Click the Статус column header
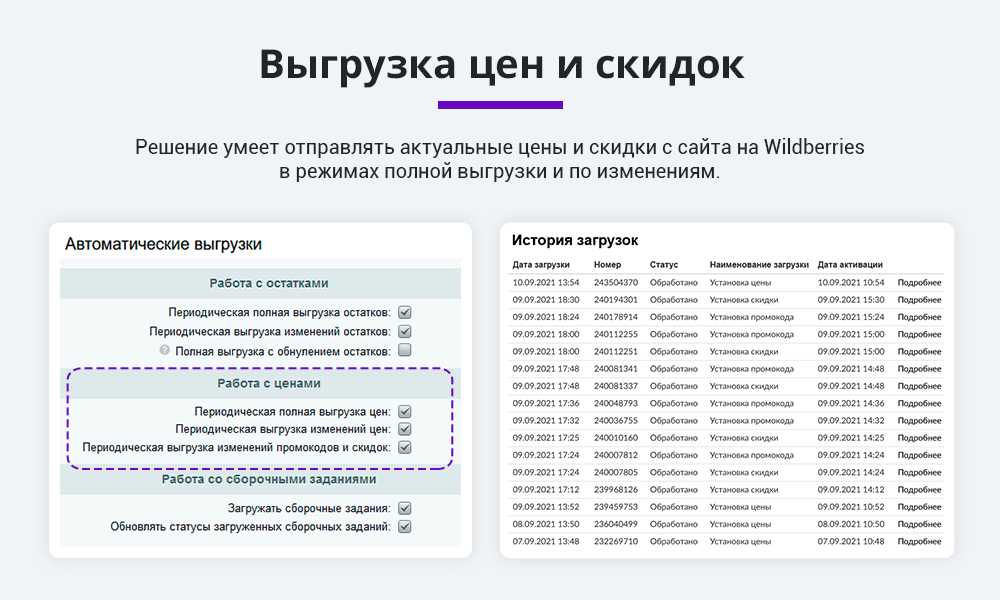This screenshot has height=600, width=1000. point(664,265)
